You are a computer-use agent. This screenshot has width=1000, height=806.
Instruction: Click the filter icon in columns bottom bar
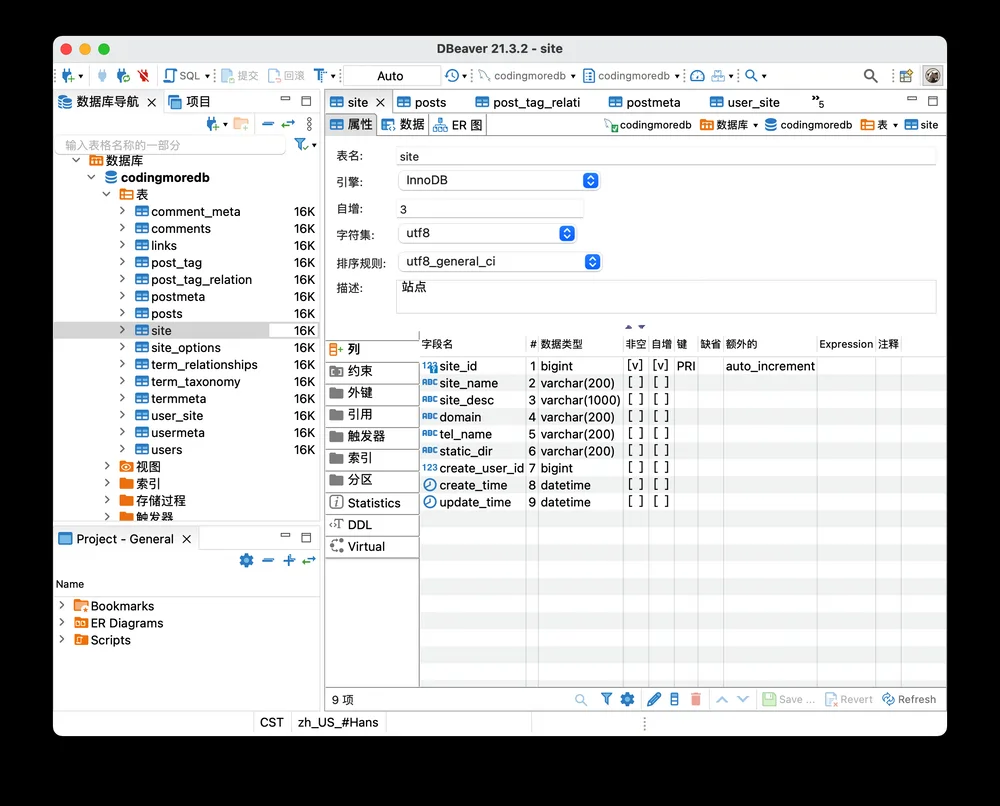[x=607, y=700]
